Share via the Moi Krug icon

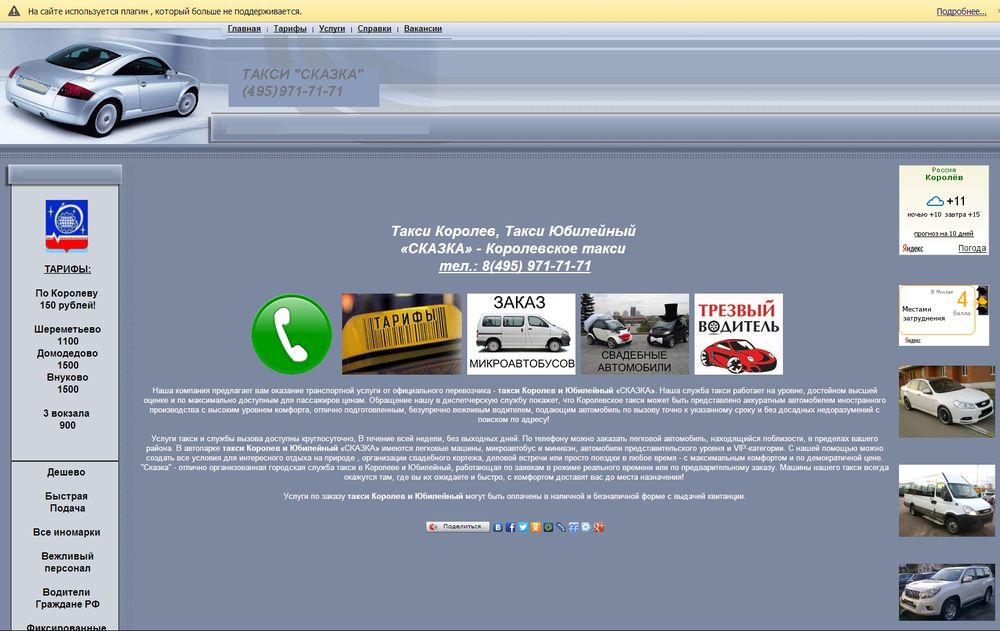[x=585, y=527]
